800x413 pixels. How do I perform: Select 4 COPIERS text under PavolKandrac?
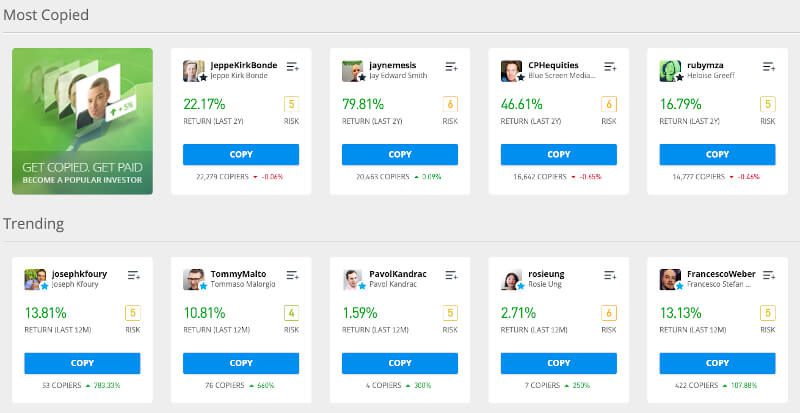[x=385, y=385]
